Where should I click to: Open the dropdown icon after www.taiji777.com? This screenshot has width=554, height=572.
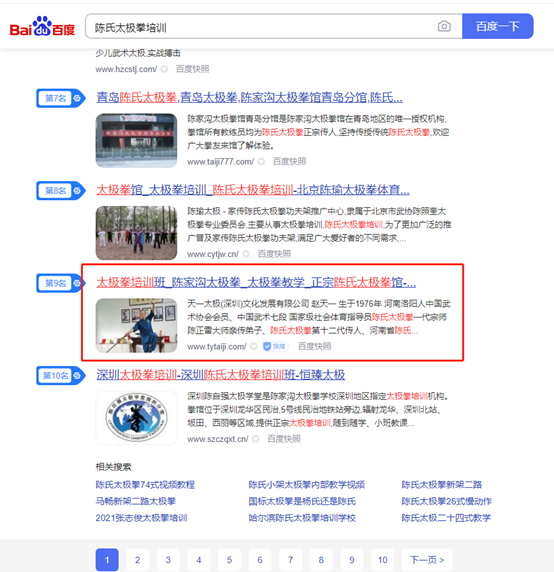pos(261,162)
